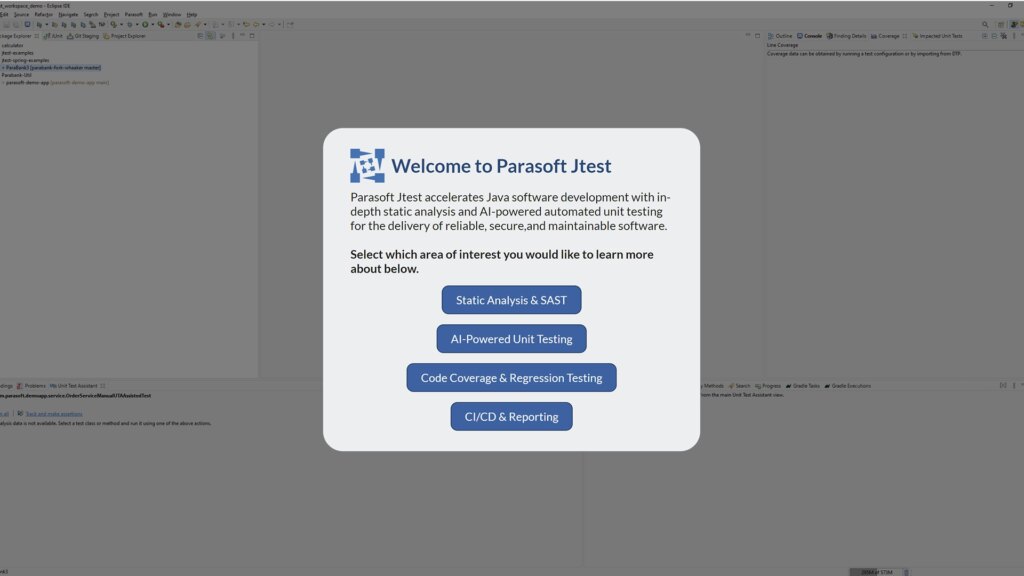Click the green Run toolbar icon
The width and height of the screenshot is (1024, 576).
pyautogui.click(x=145, y=24)
